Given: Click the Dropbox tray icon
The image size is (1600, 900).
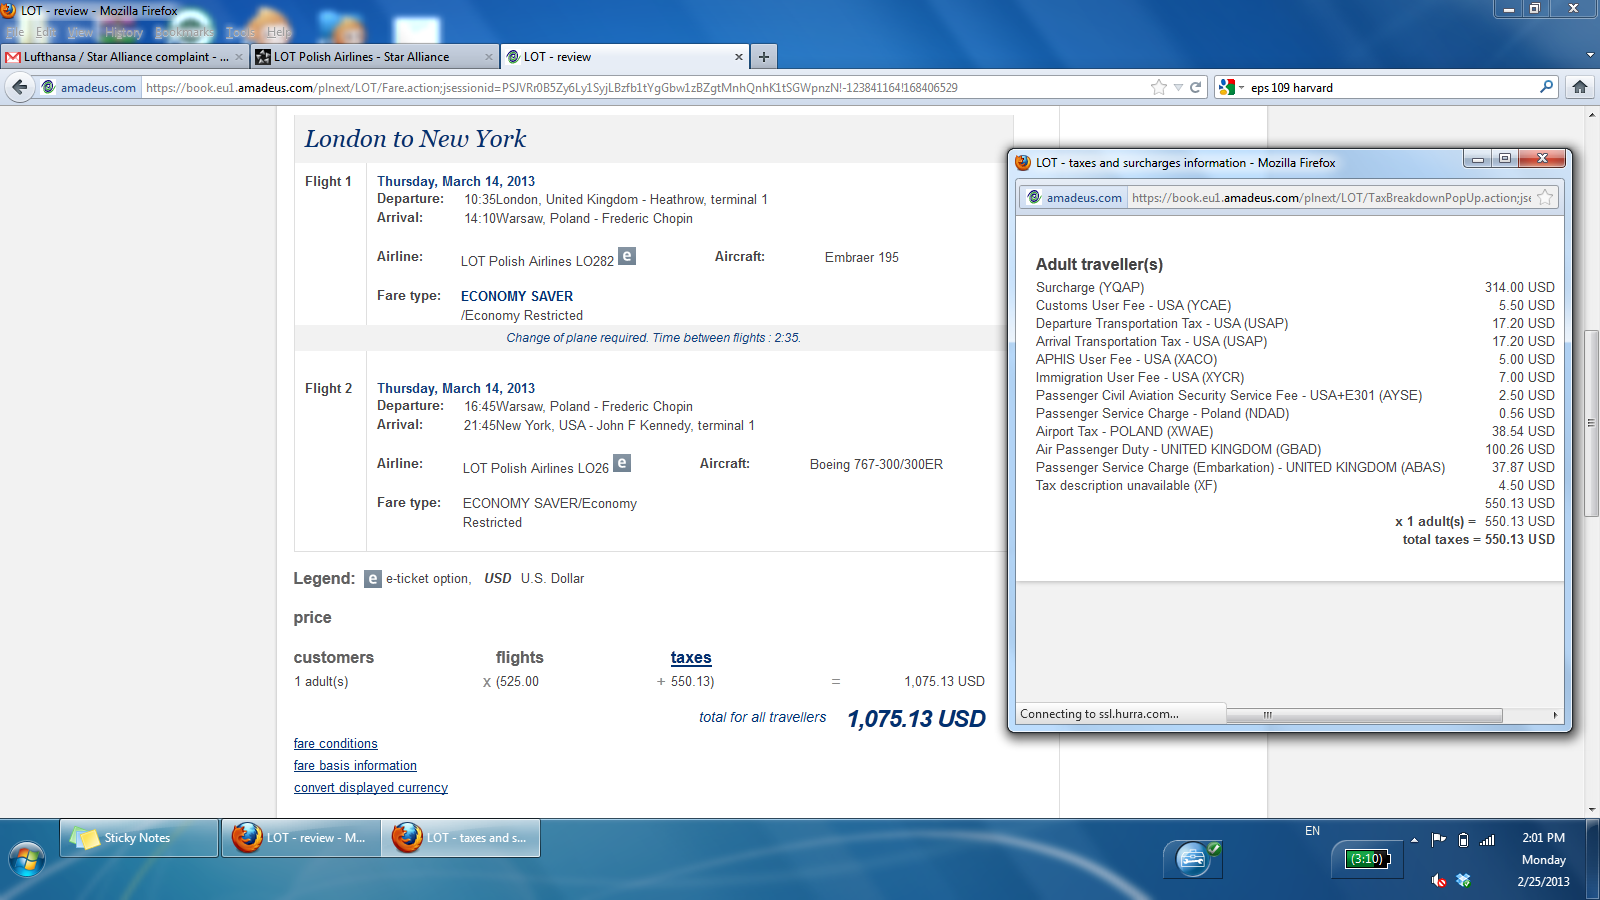Looking at the screenshot, I should [x=1463, y=880].
